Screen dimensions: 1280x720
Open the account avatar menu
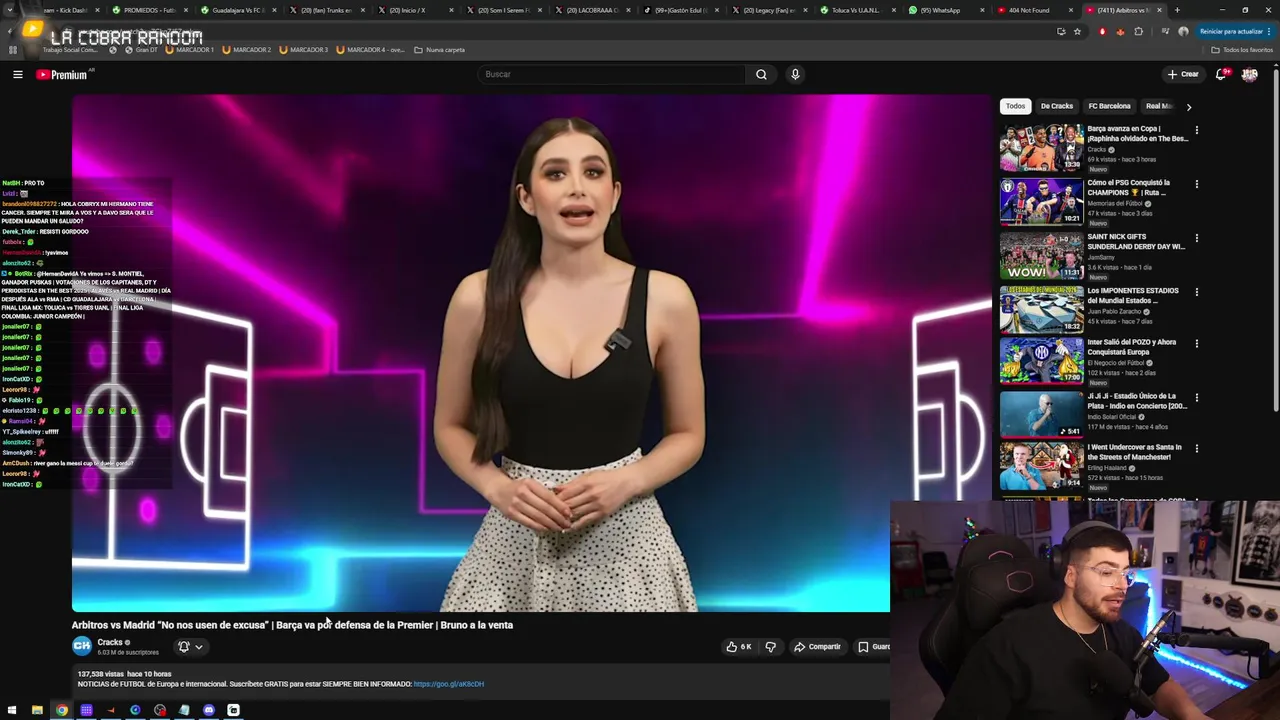1249,74
